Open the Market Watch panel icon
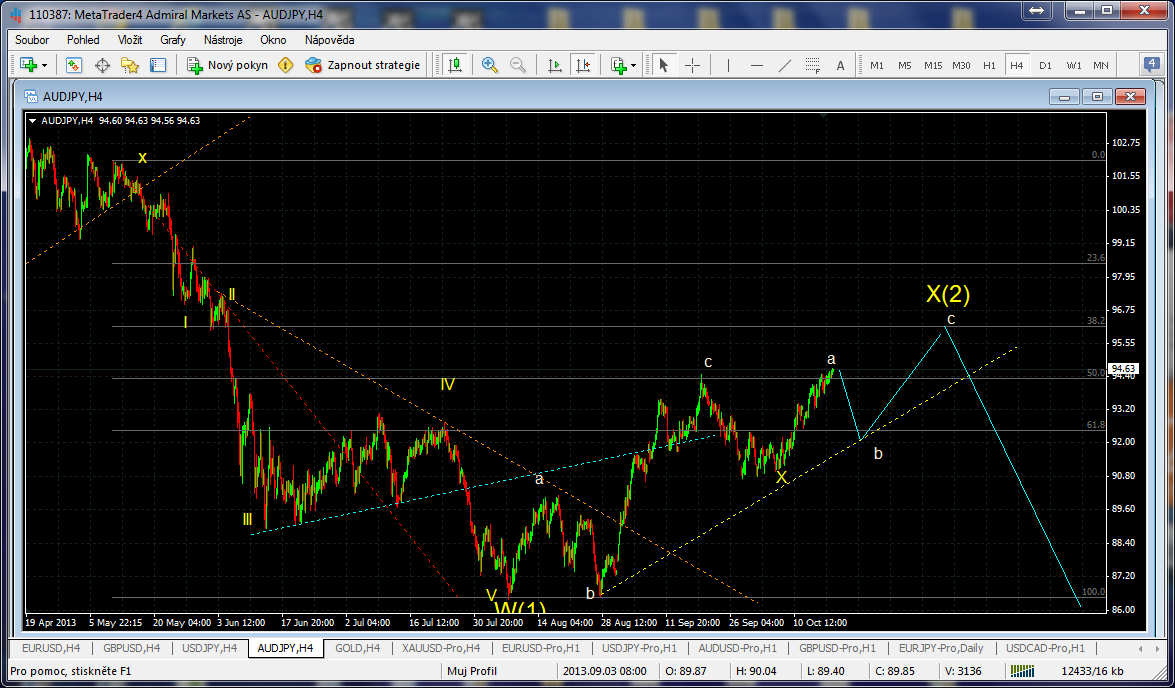The image size is (1175, 688). (x=74, y=65)
